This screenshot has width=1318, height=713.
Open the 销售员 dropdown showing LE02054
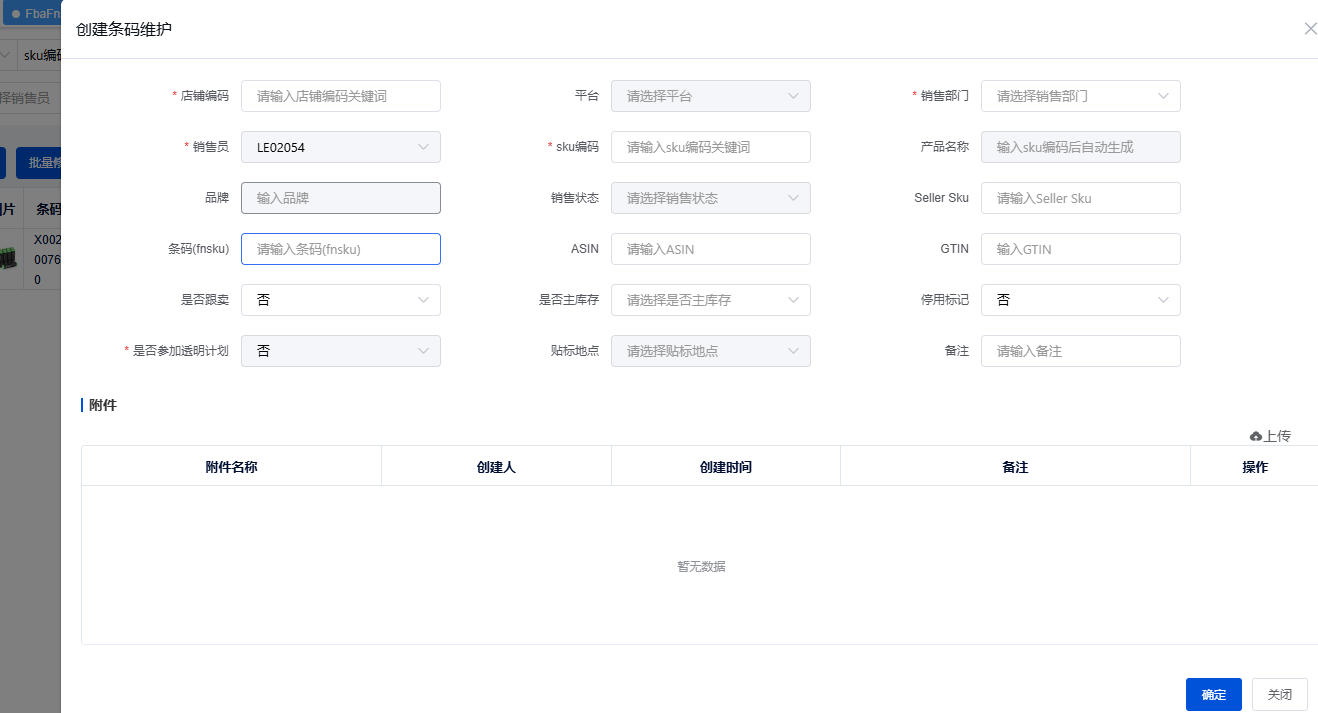(340, 147)
